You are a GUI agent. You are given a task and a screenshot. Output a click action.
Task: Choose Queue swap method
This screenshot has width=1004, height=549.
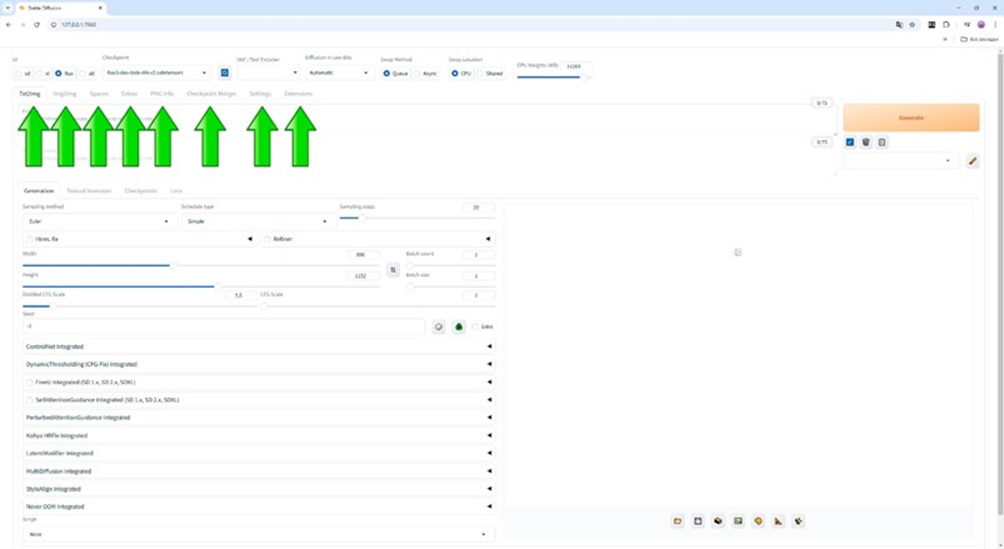pos(386,74)
